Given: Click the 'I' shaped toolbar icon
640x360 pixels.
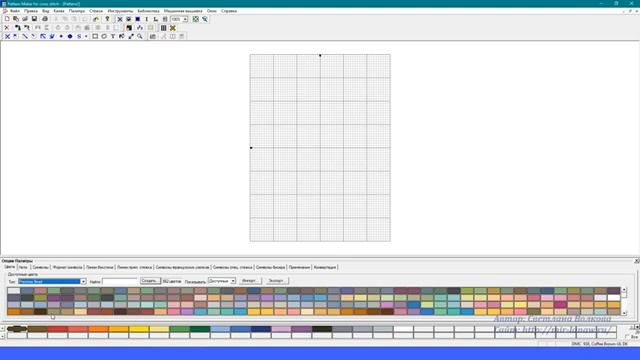Looking at the screenshot, I should 147,19.
